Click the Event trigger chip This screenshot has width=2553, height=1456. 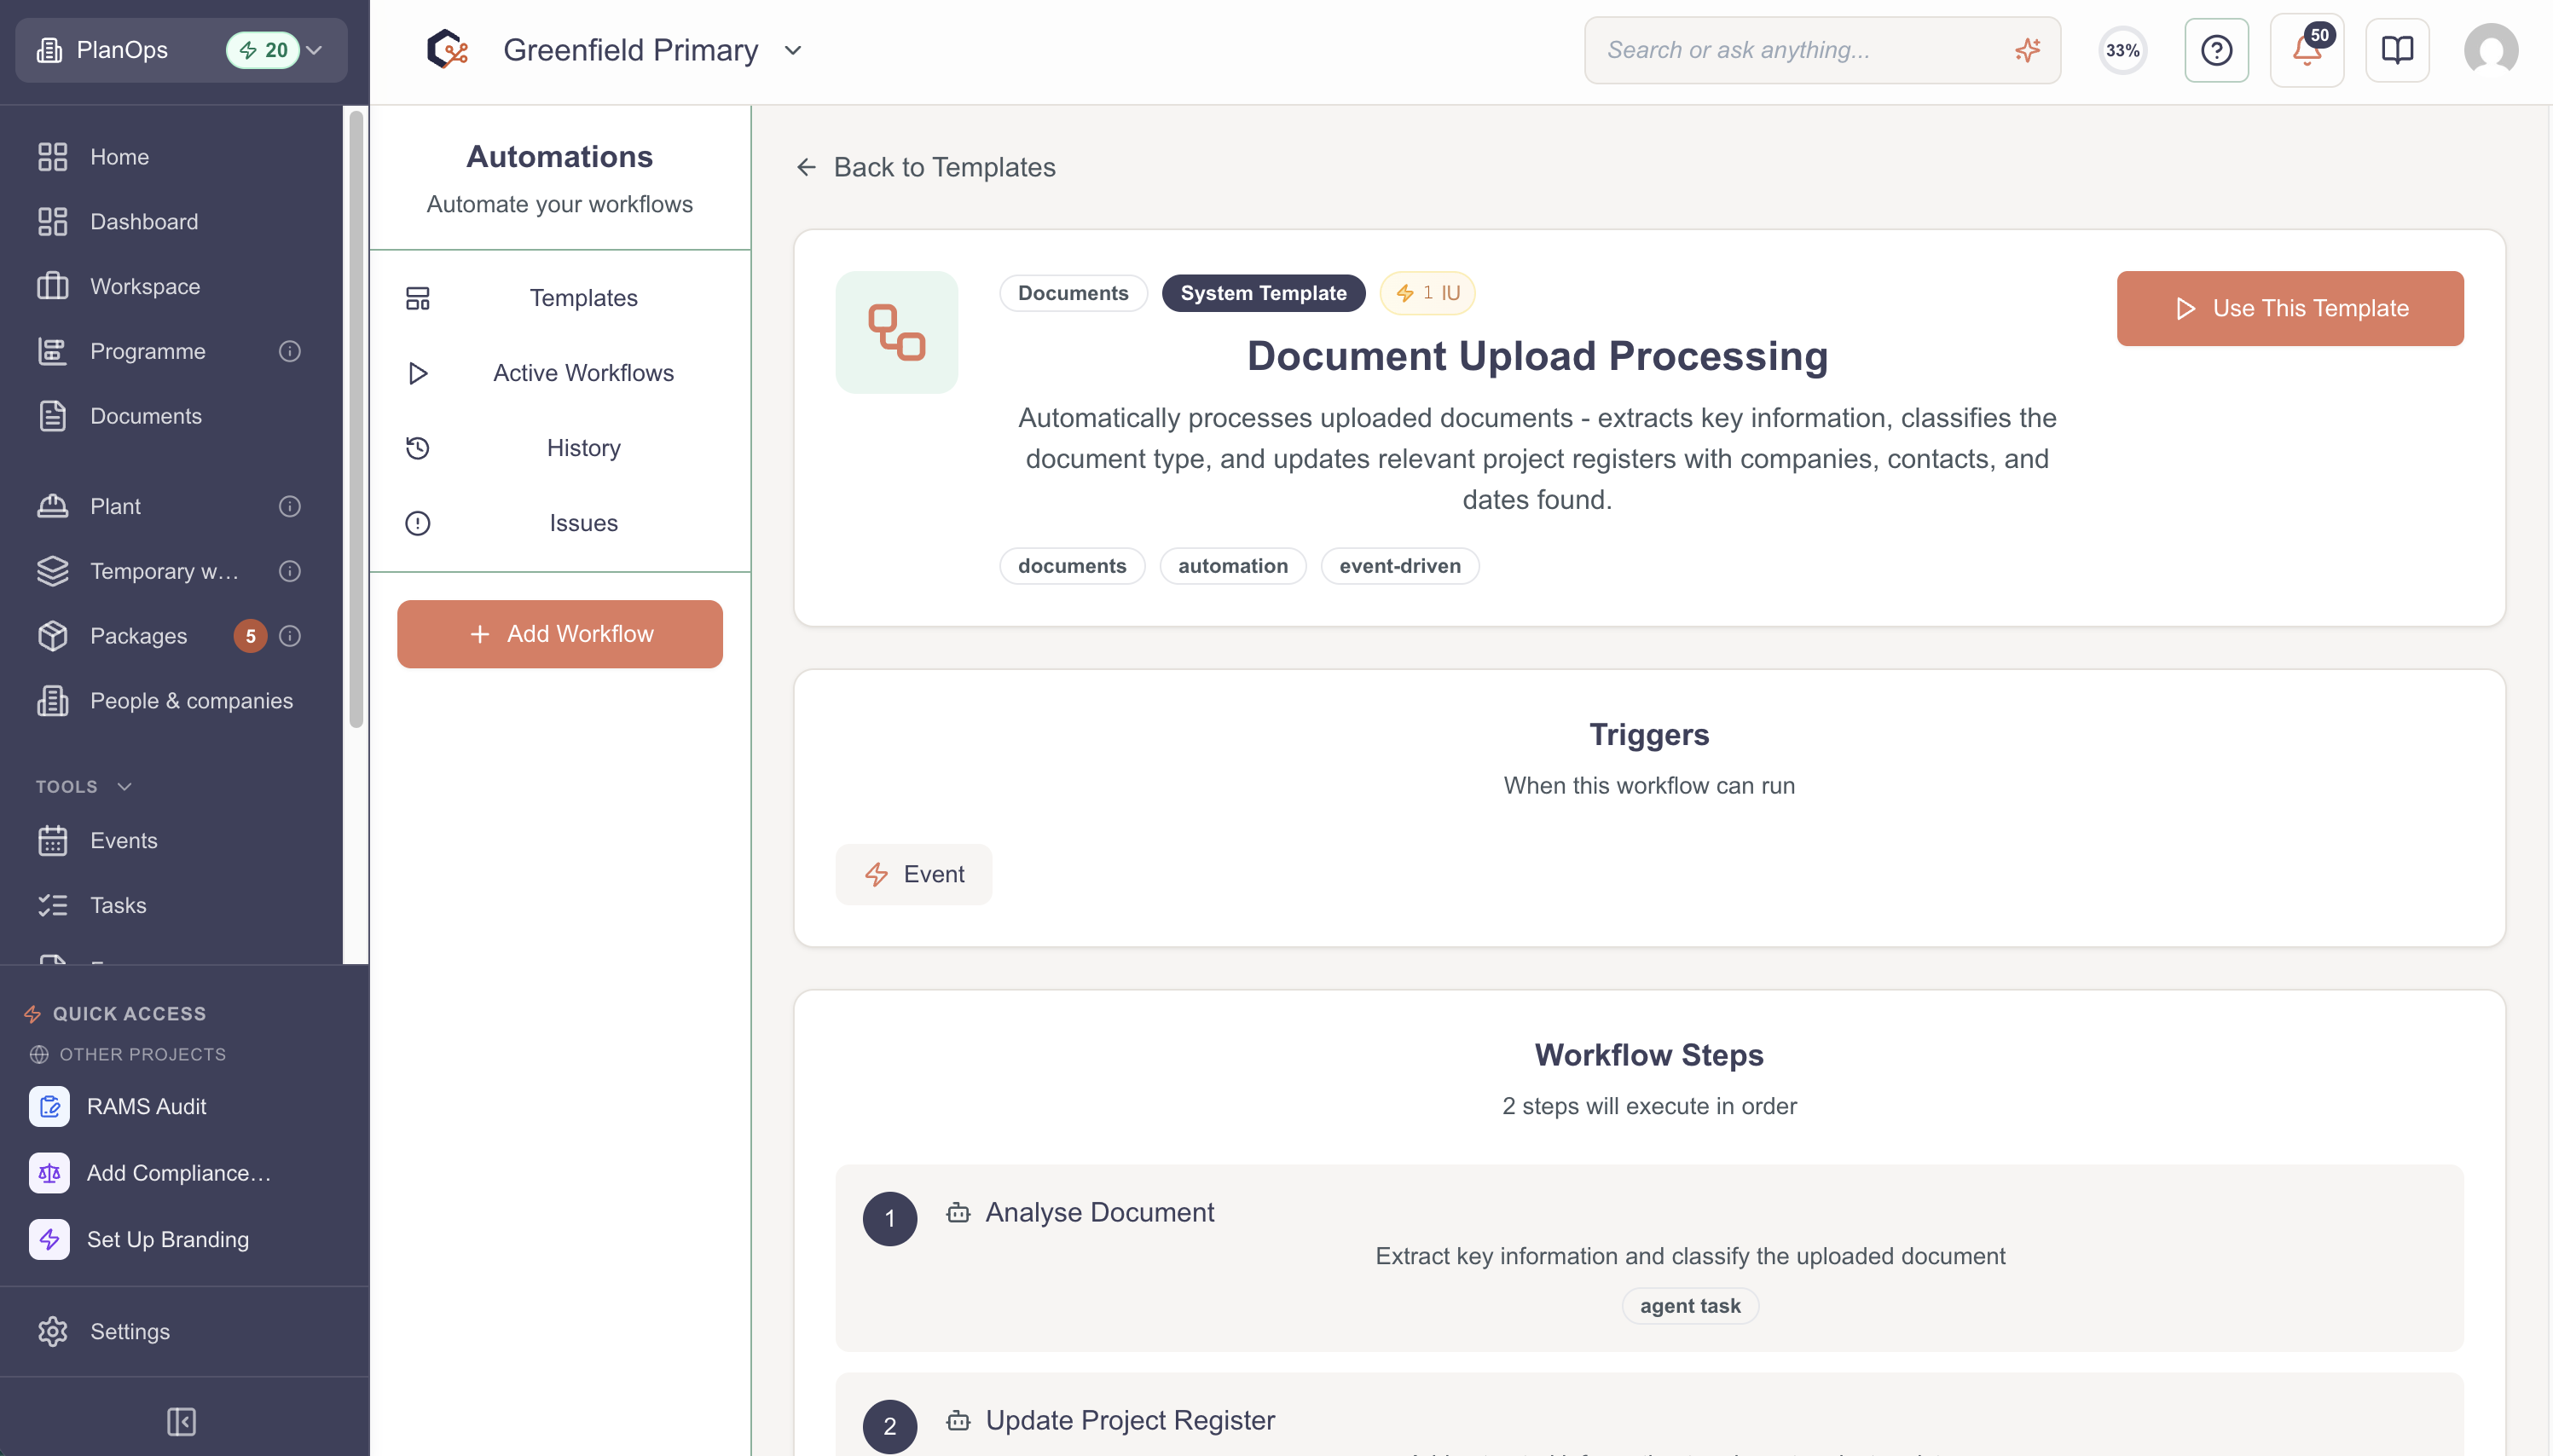(x=913, y=874)
